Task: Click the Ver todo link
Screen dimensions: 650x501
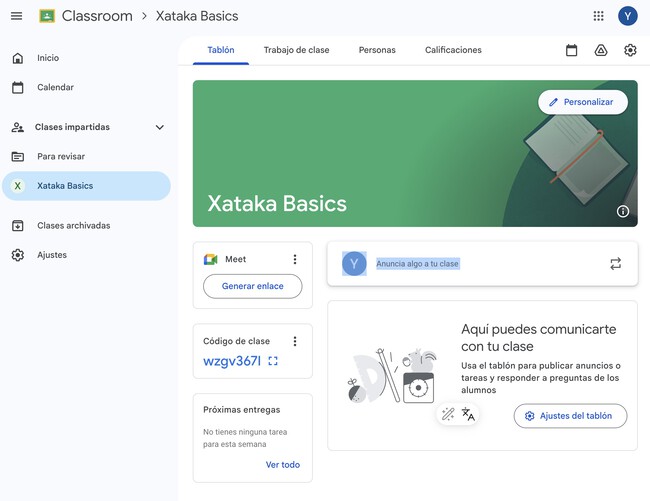Action: [x=282, y=465]
